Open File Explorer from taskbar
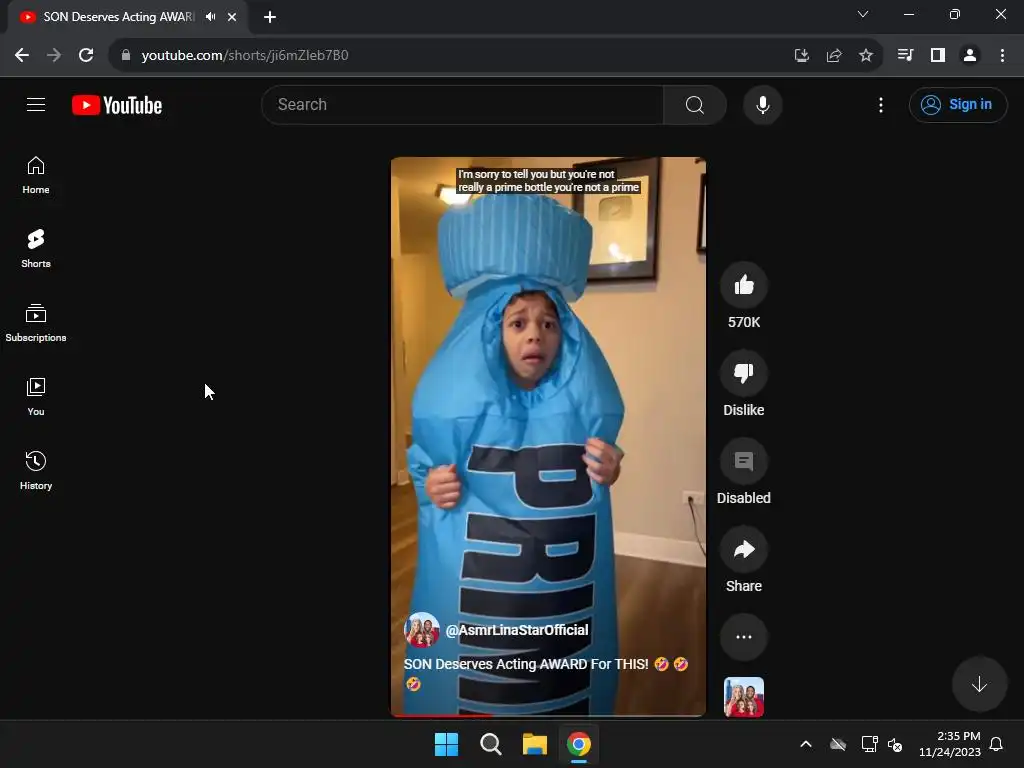The image size is (1024, 768). pos(535,744)
